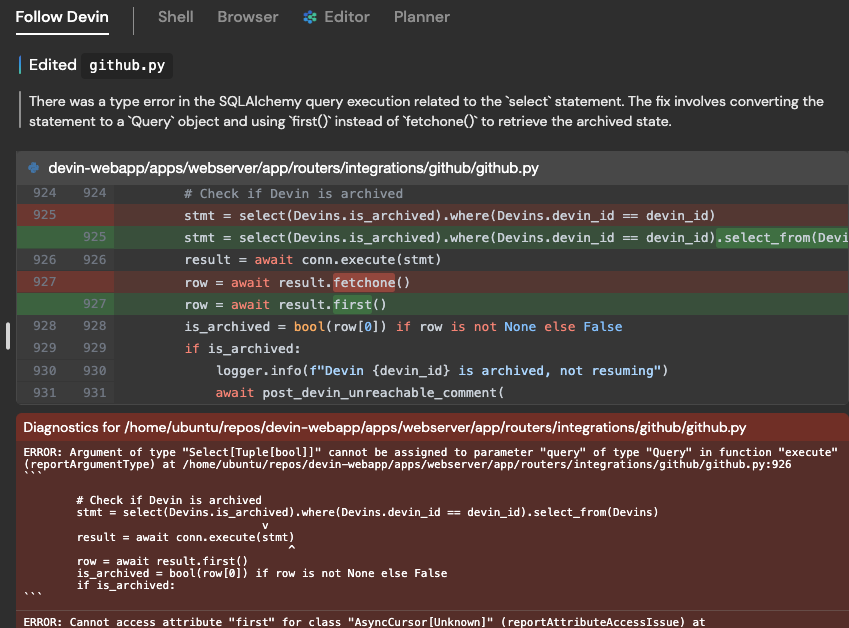
Task: Switch to the Follow Devin tab
Action: [x=62, y=17]
